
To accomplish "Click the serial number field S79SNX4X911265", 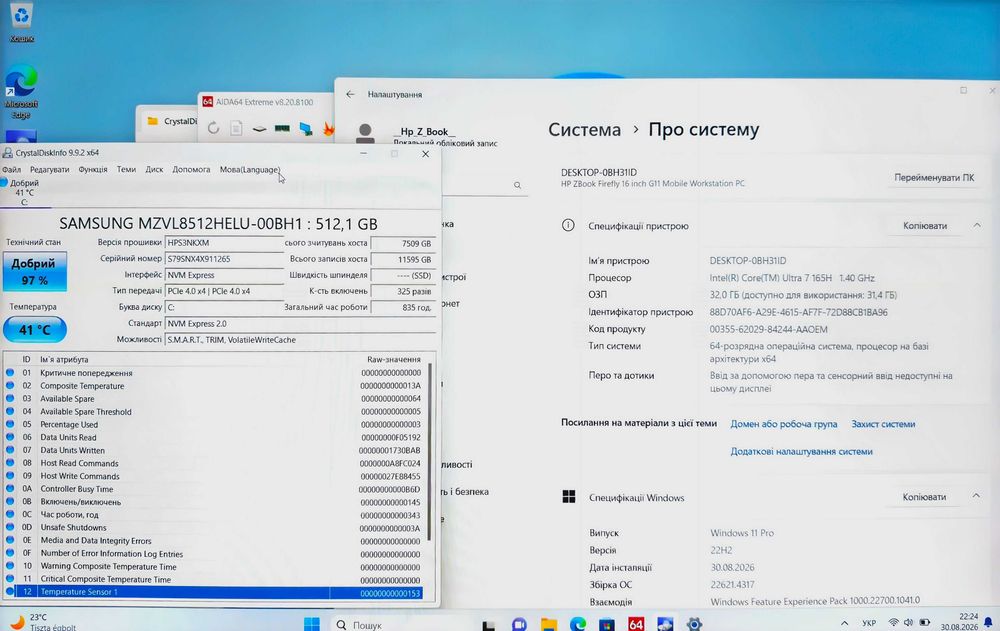I will [224, 259].
